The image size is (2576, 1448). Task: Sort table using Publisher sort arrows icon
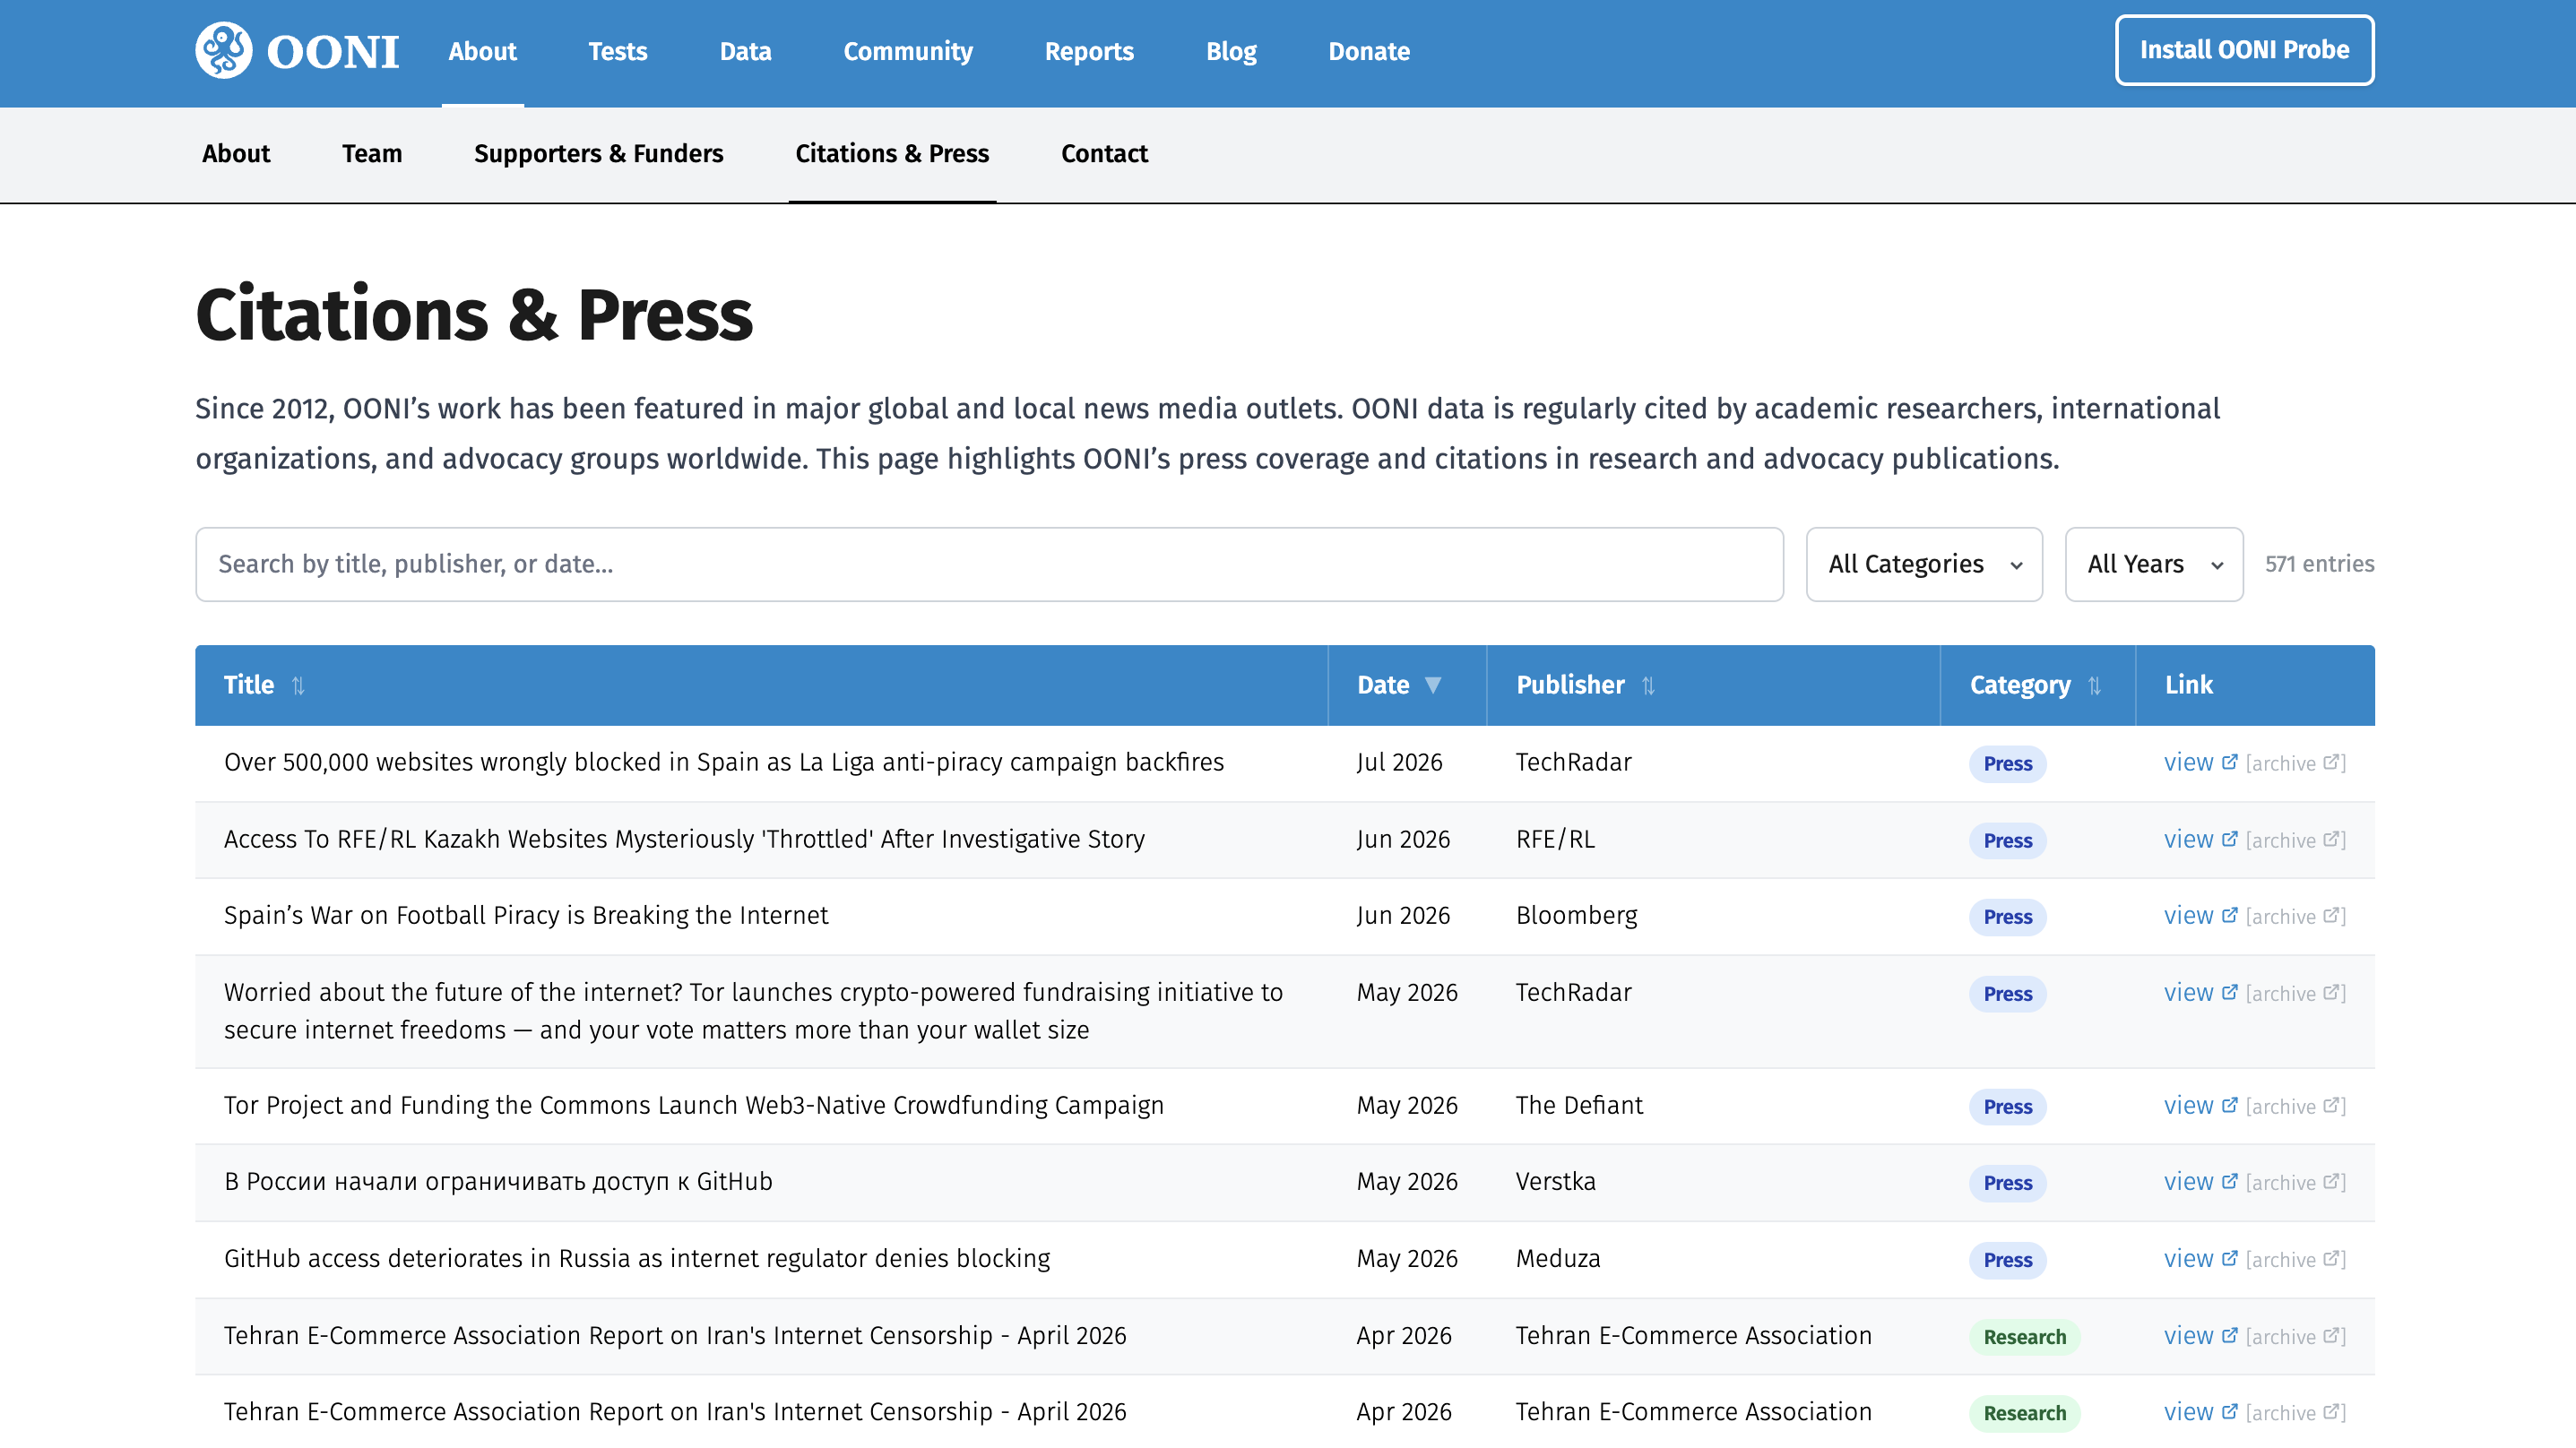(1648, 686)
